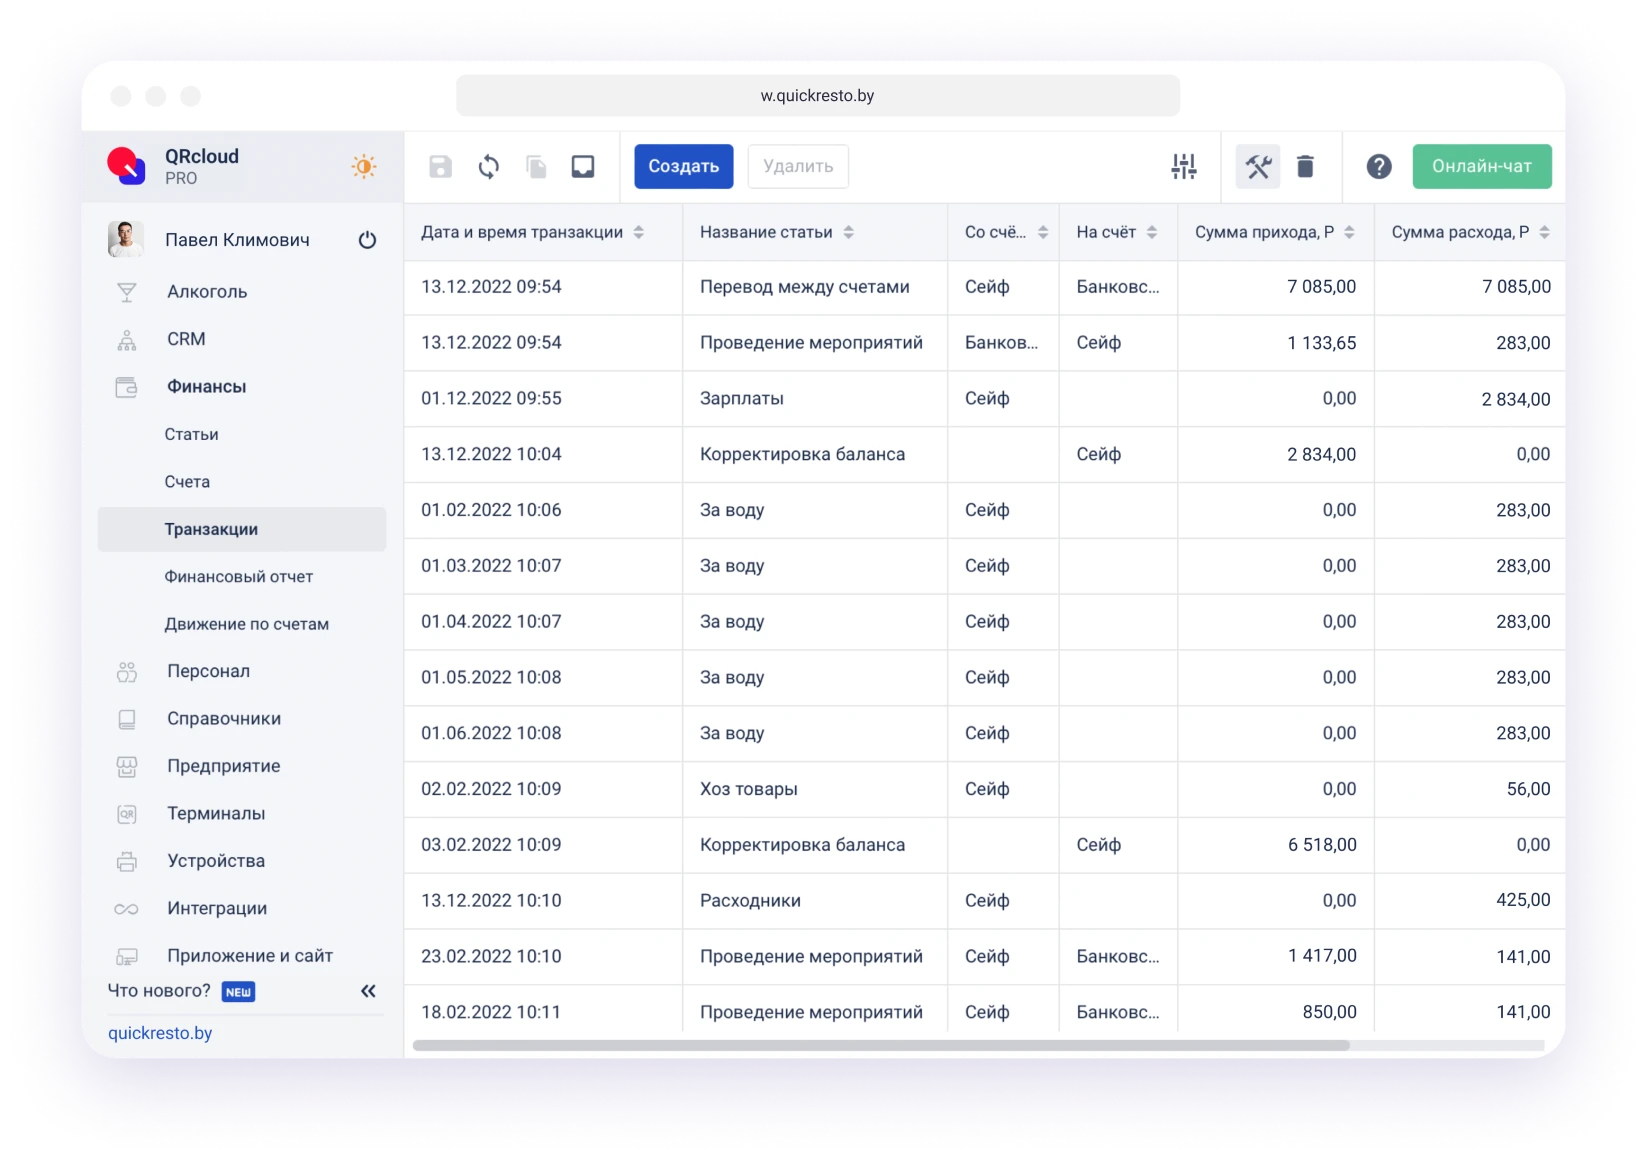Image resolution: width=1646 pixels, height=1159 pixels.
Task: Collapse the sidebar with the double chevron
Action: click(x=368, y=991)
